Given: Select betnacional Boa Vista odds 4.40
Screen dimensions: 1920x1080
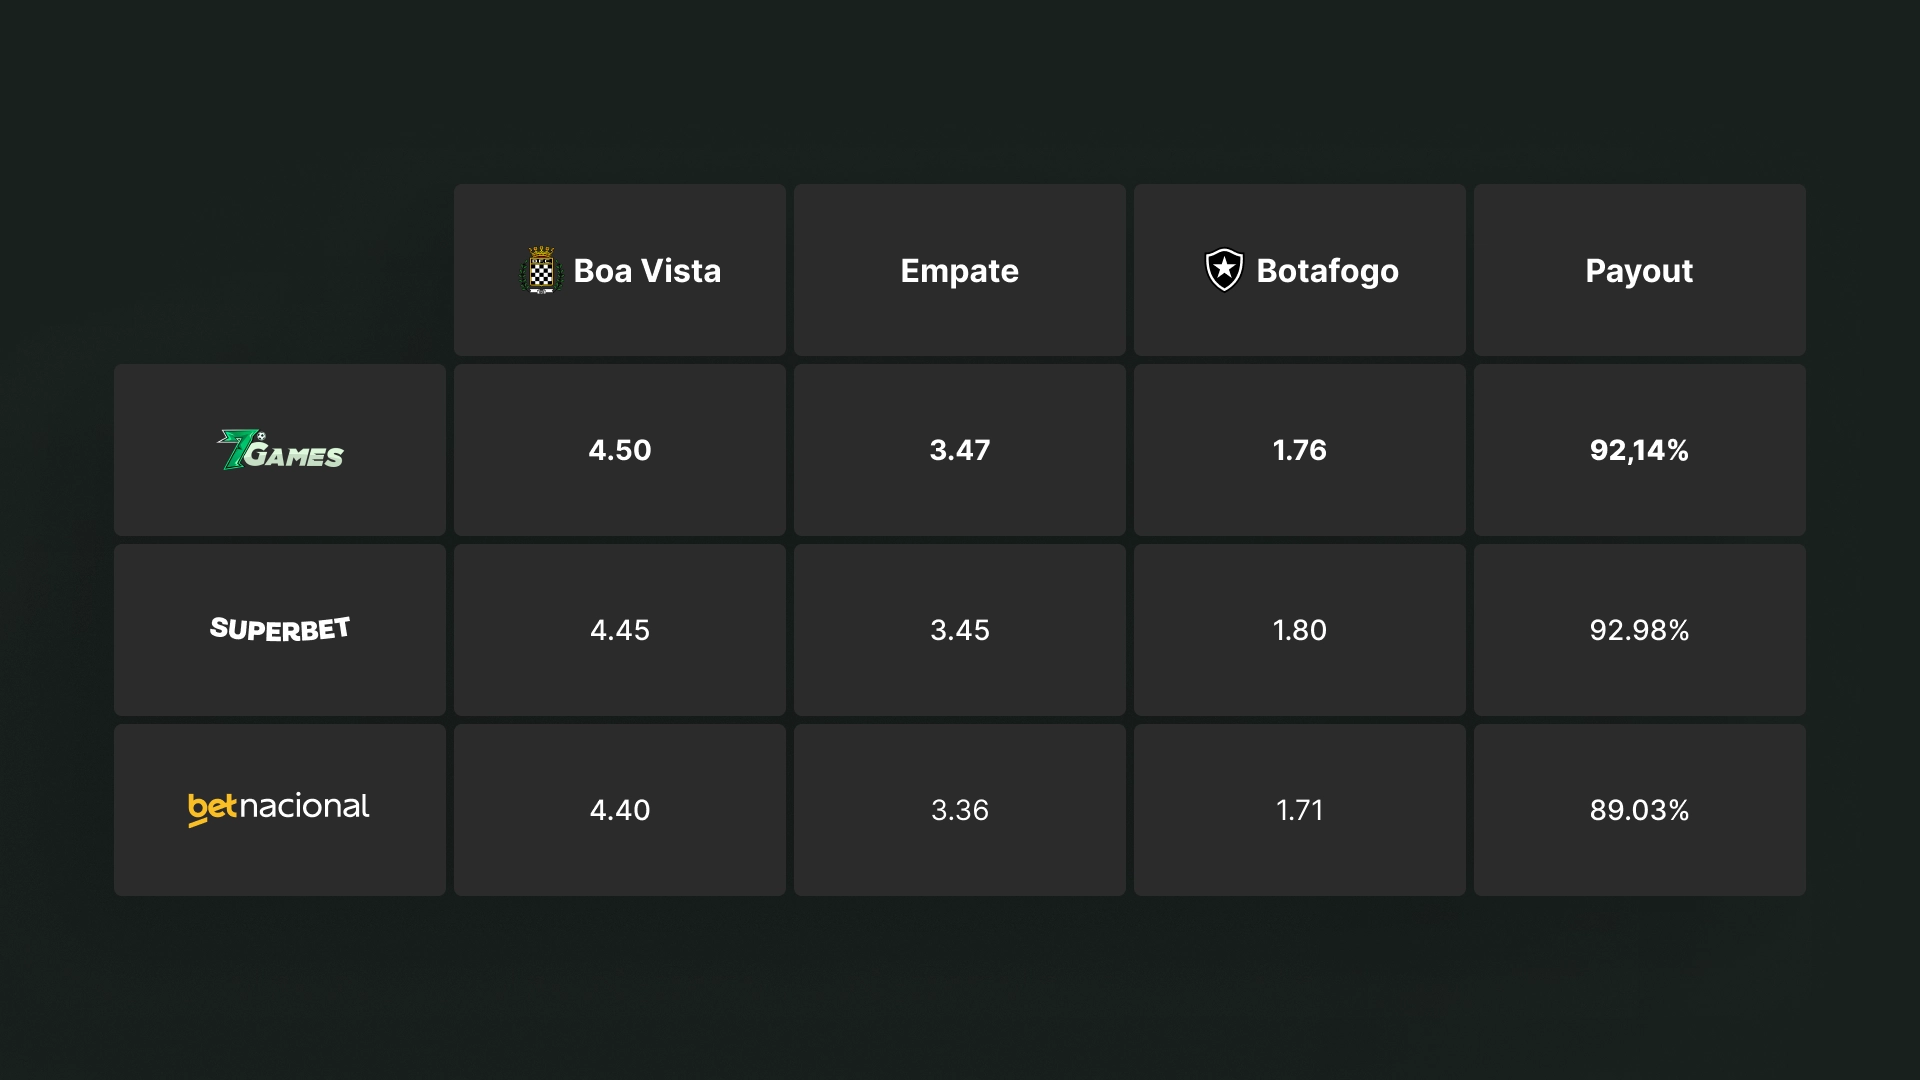Looking at the screenshot, I should (620, 810).
